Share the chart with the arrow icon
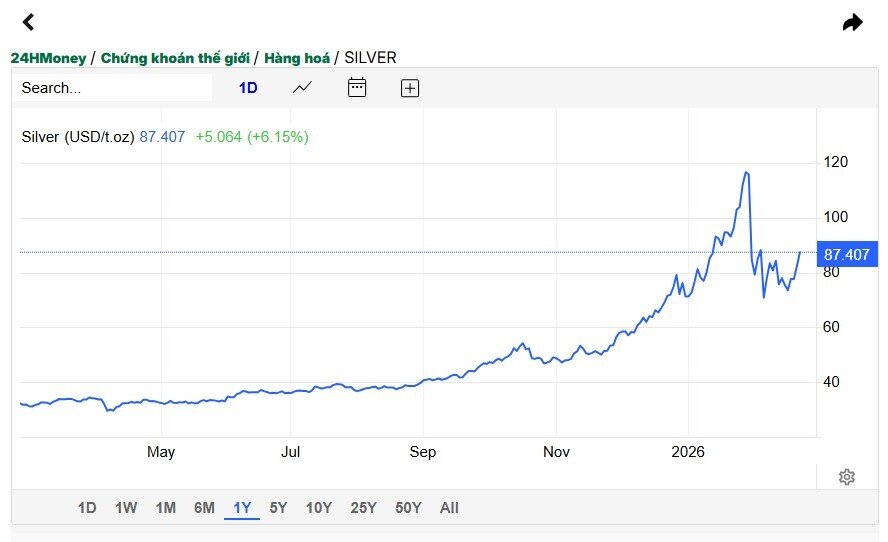The height and width of the screenshot is (542, 888). (x=852, y=23)
